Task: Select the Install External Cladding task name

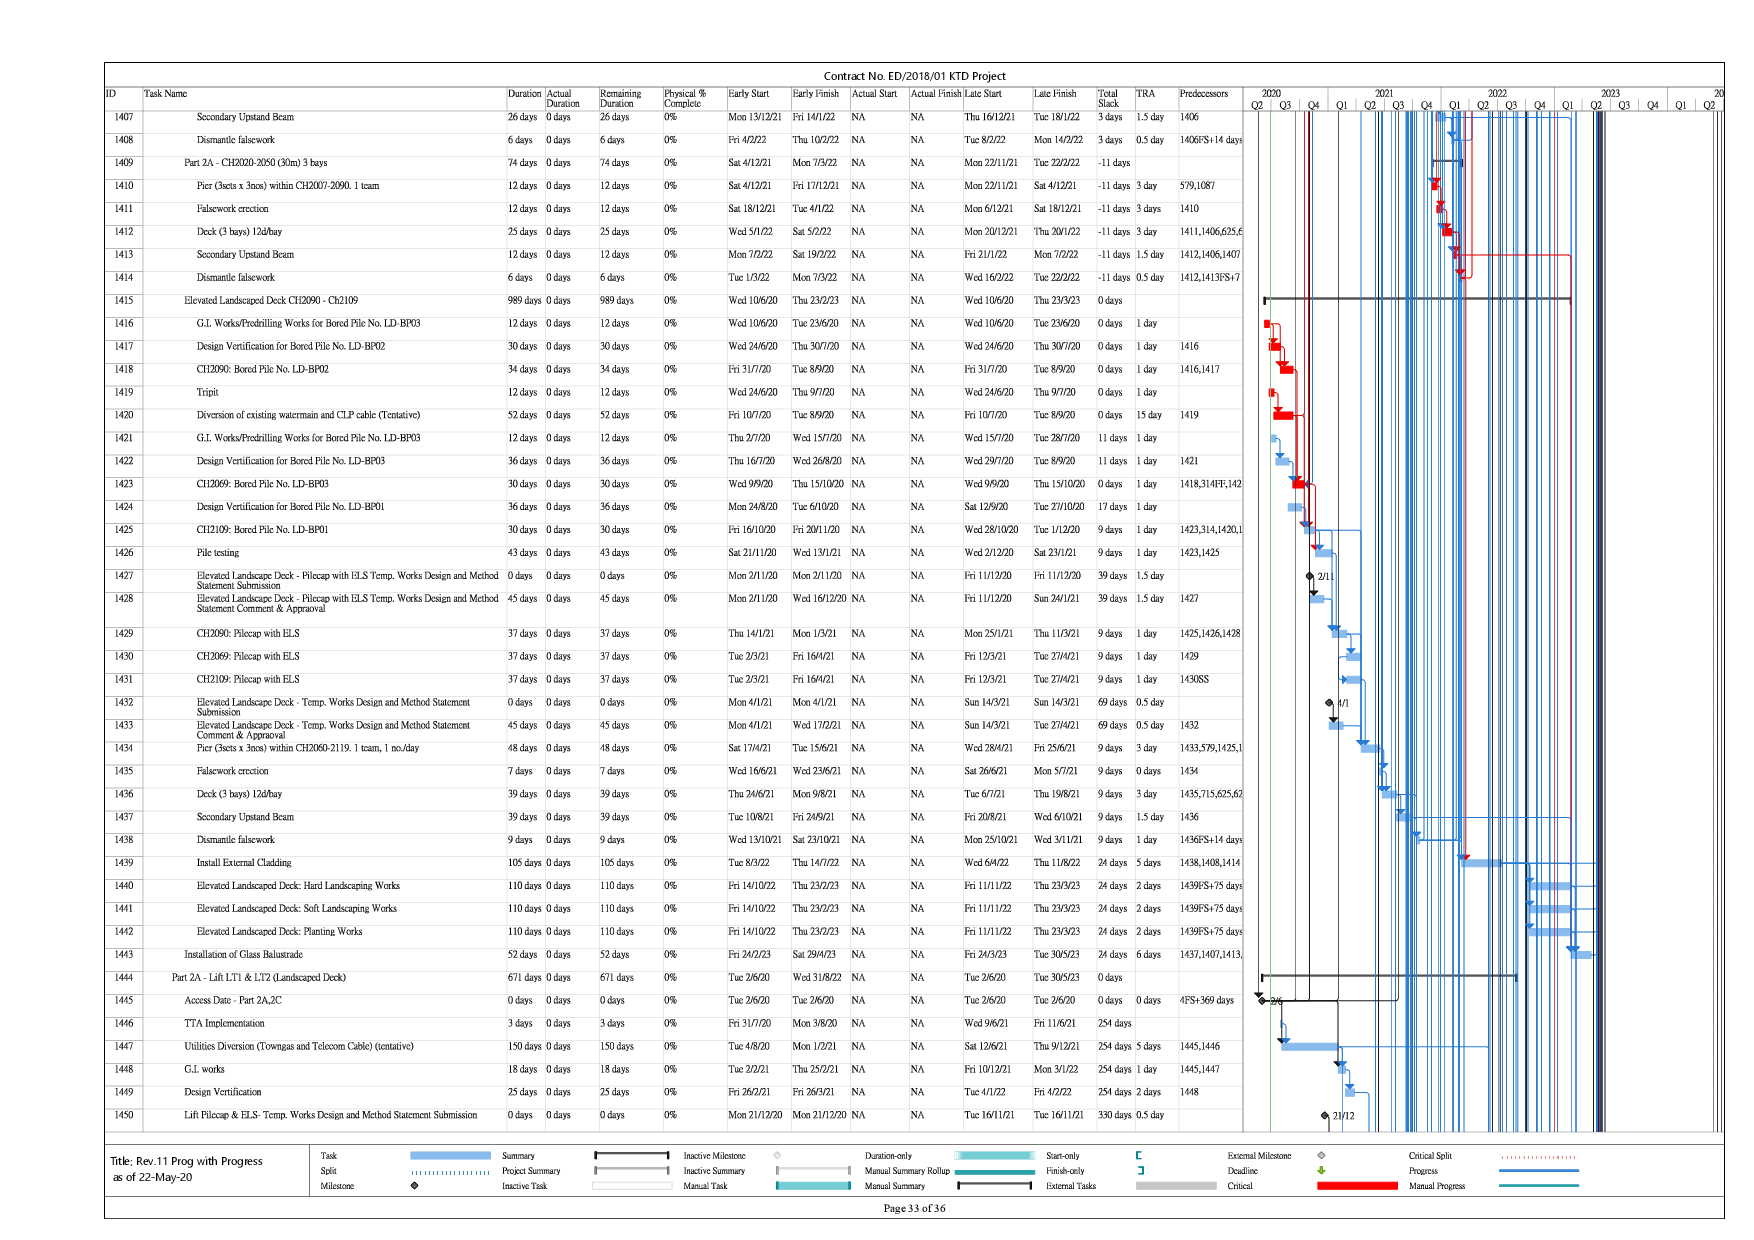Action: point(244,863)
